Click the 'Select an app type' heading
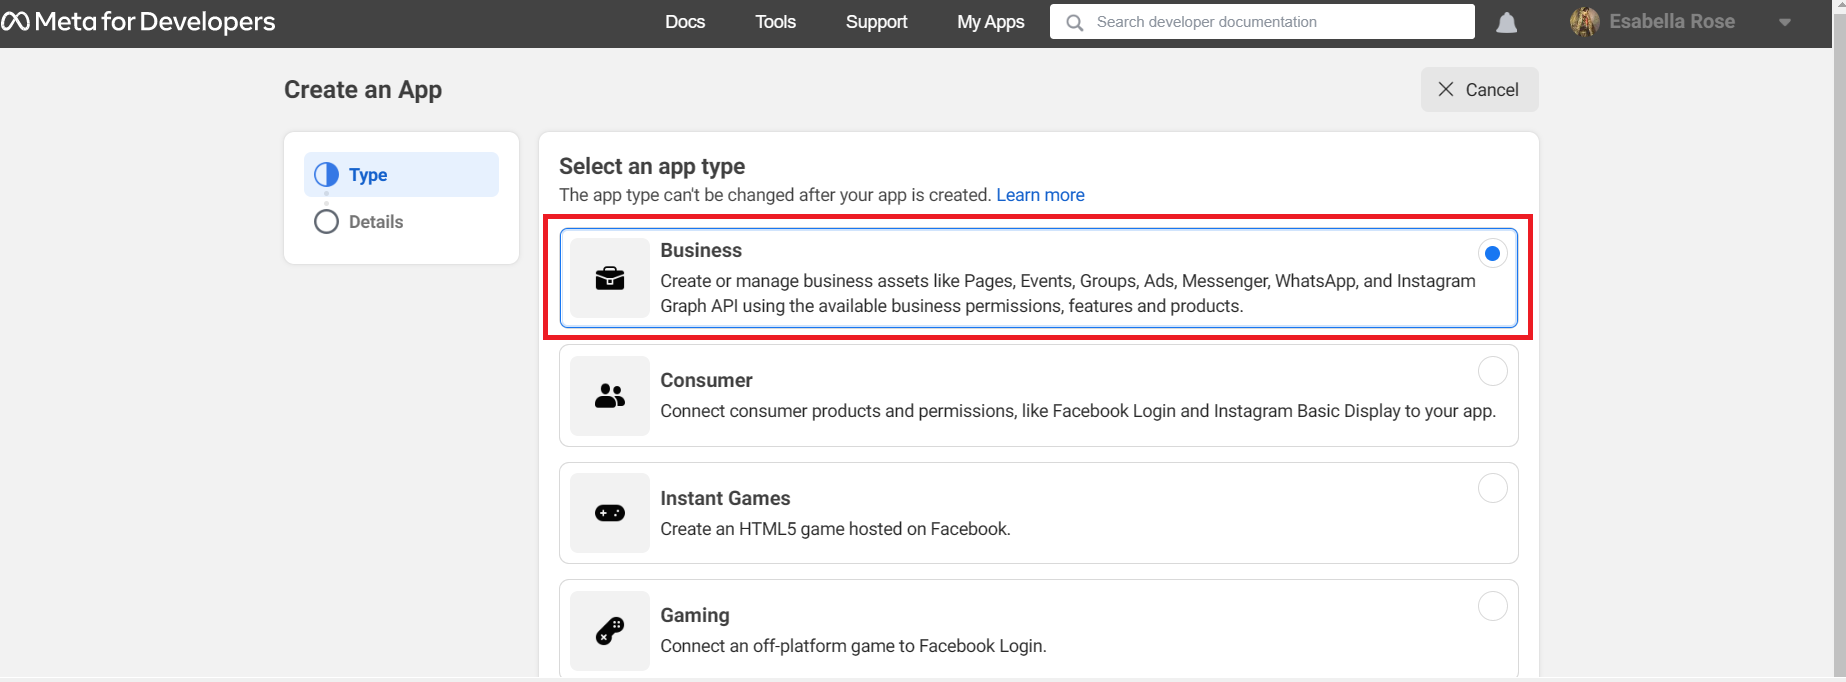Viewport: 1846px width, 682px height. [x=652, y=166]
